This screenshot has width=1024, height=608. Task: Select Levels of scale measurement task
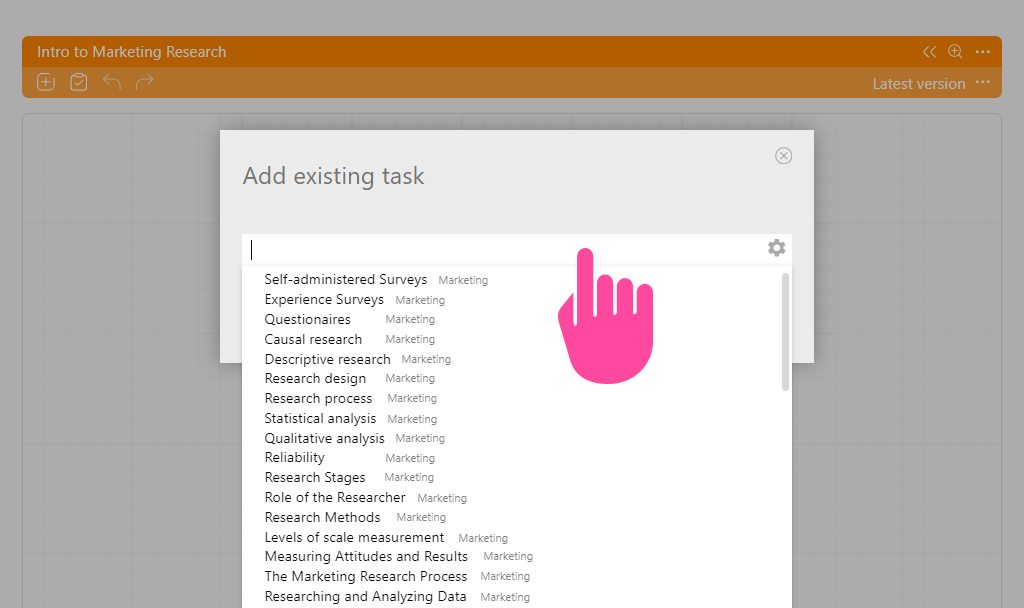click(x=354, y=537)
